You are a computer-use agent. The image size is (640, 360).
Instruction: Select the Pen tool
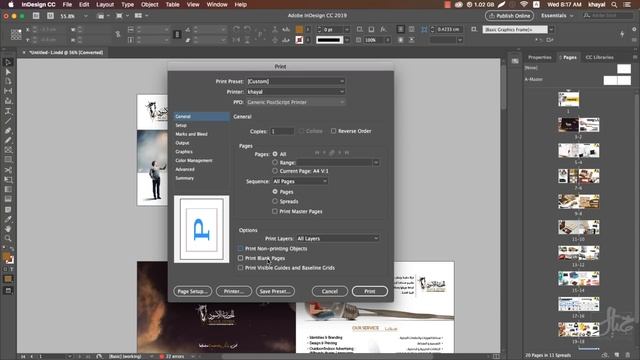tap(8, 131)
